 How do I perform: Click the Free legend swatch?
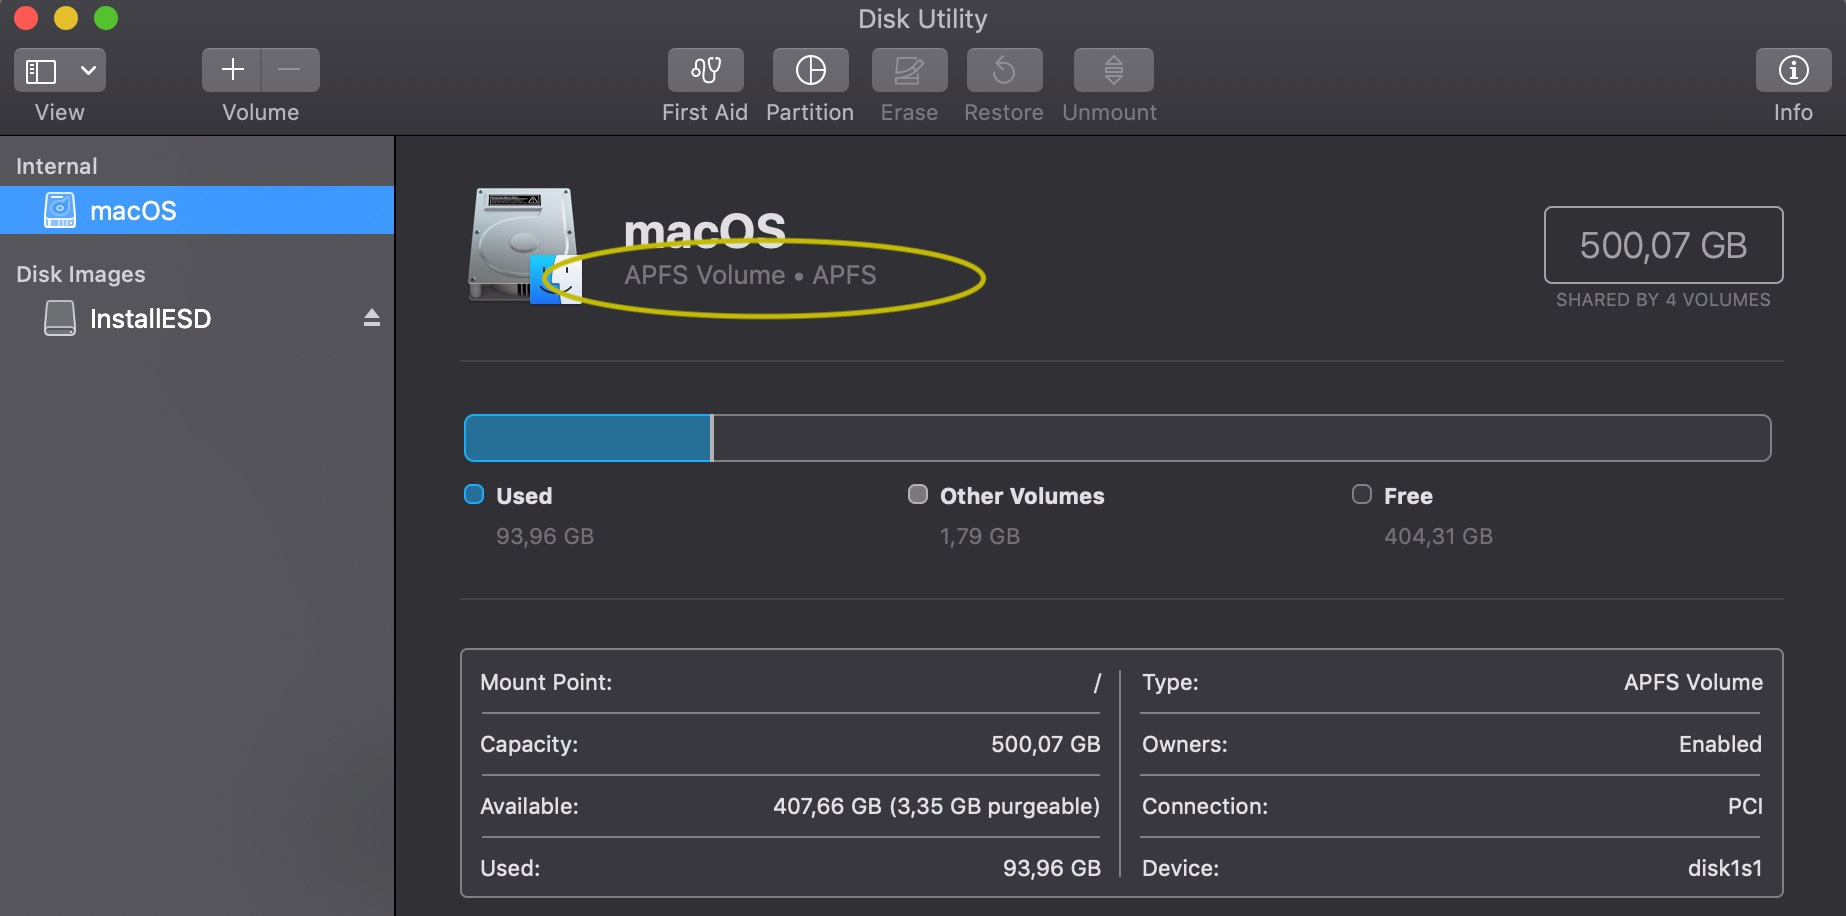tap(1361, 494)
